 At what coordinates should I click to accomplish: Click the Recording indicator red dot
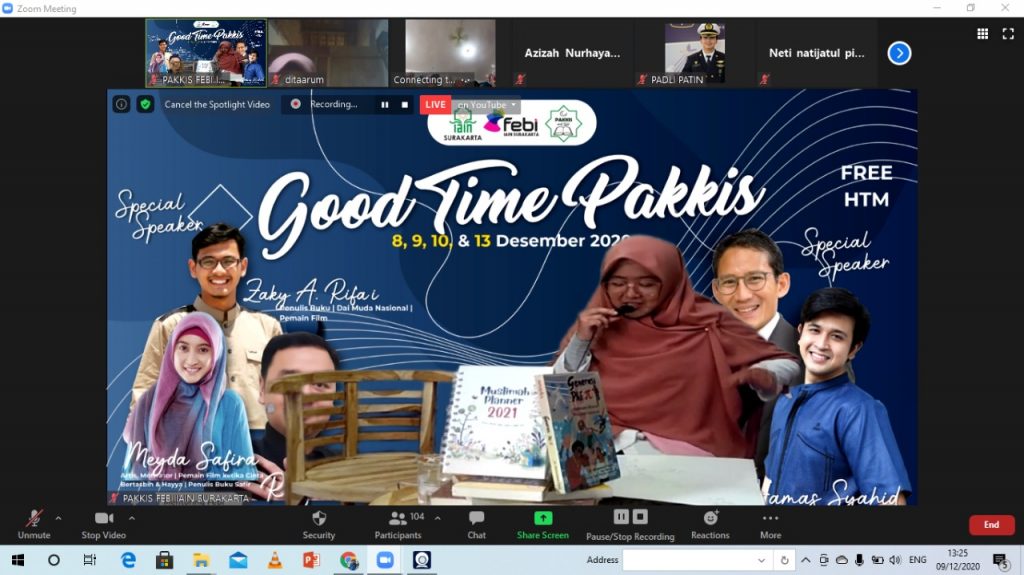point(296,104)
